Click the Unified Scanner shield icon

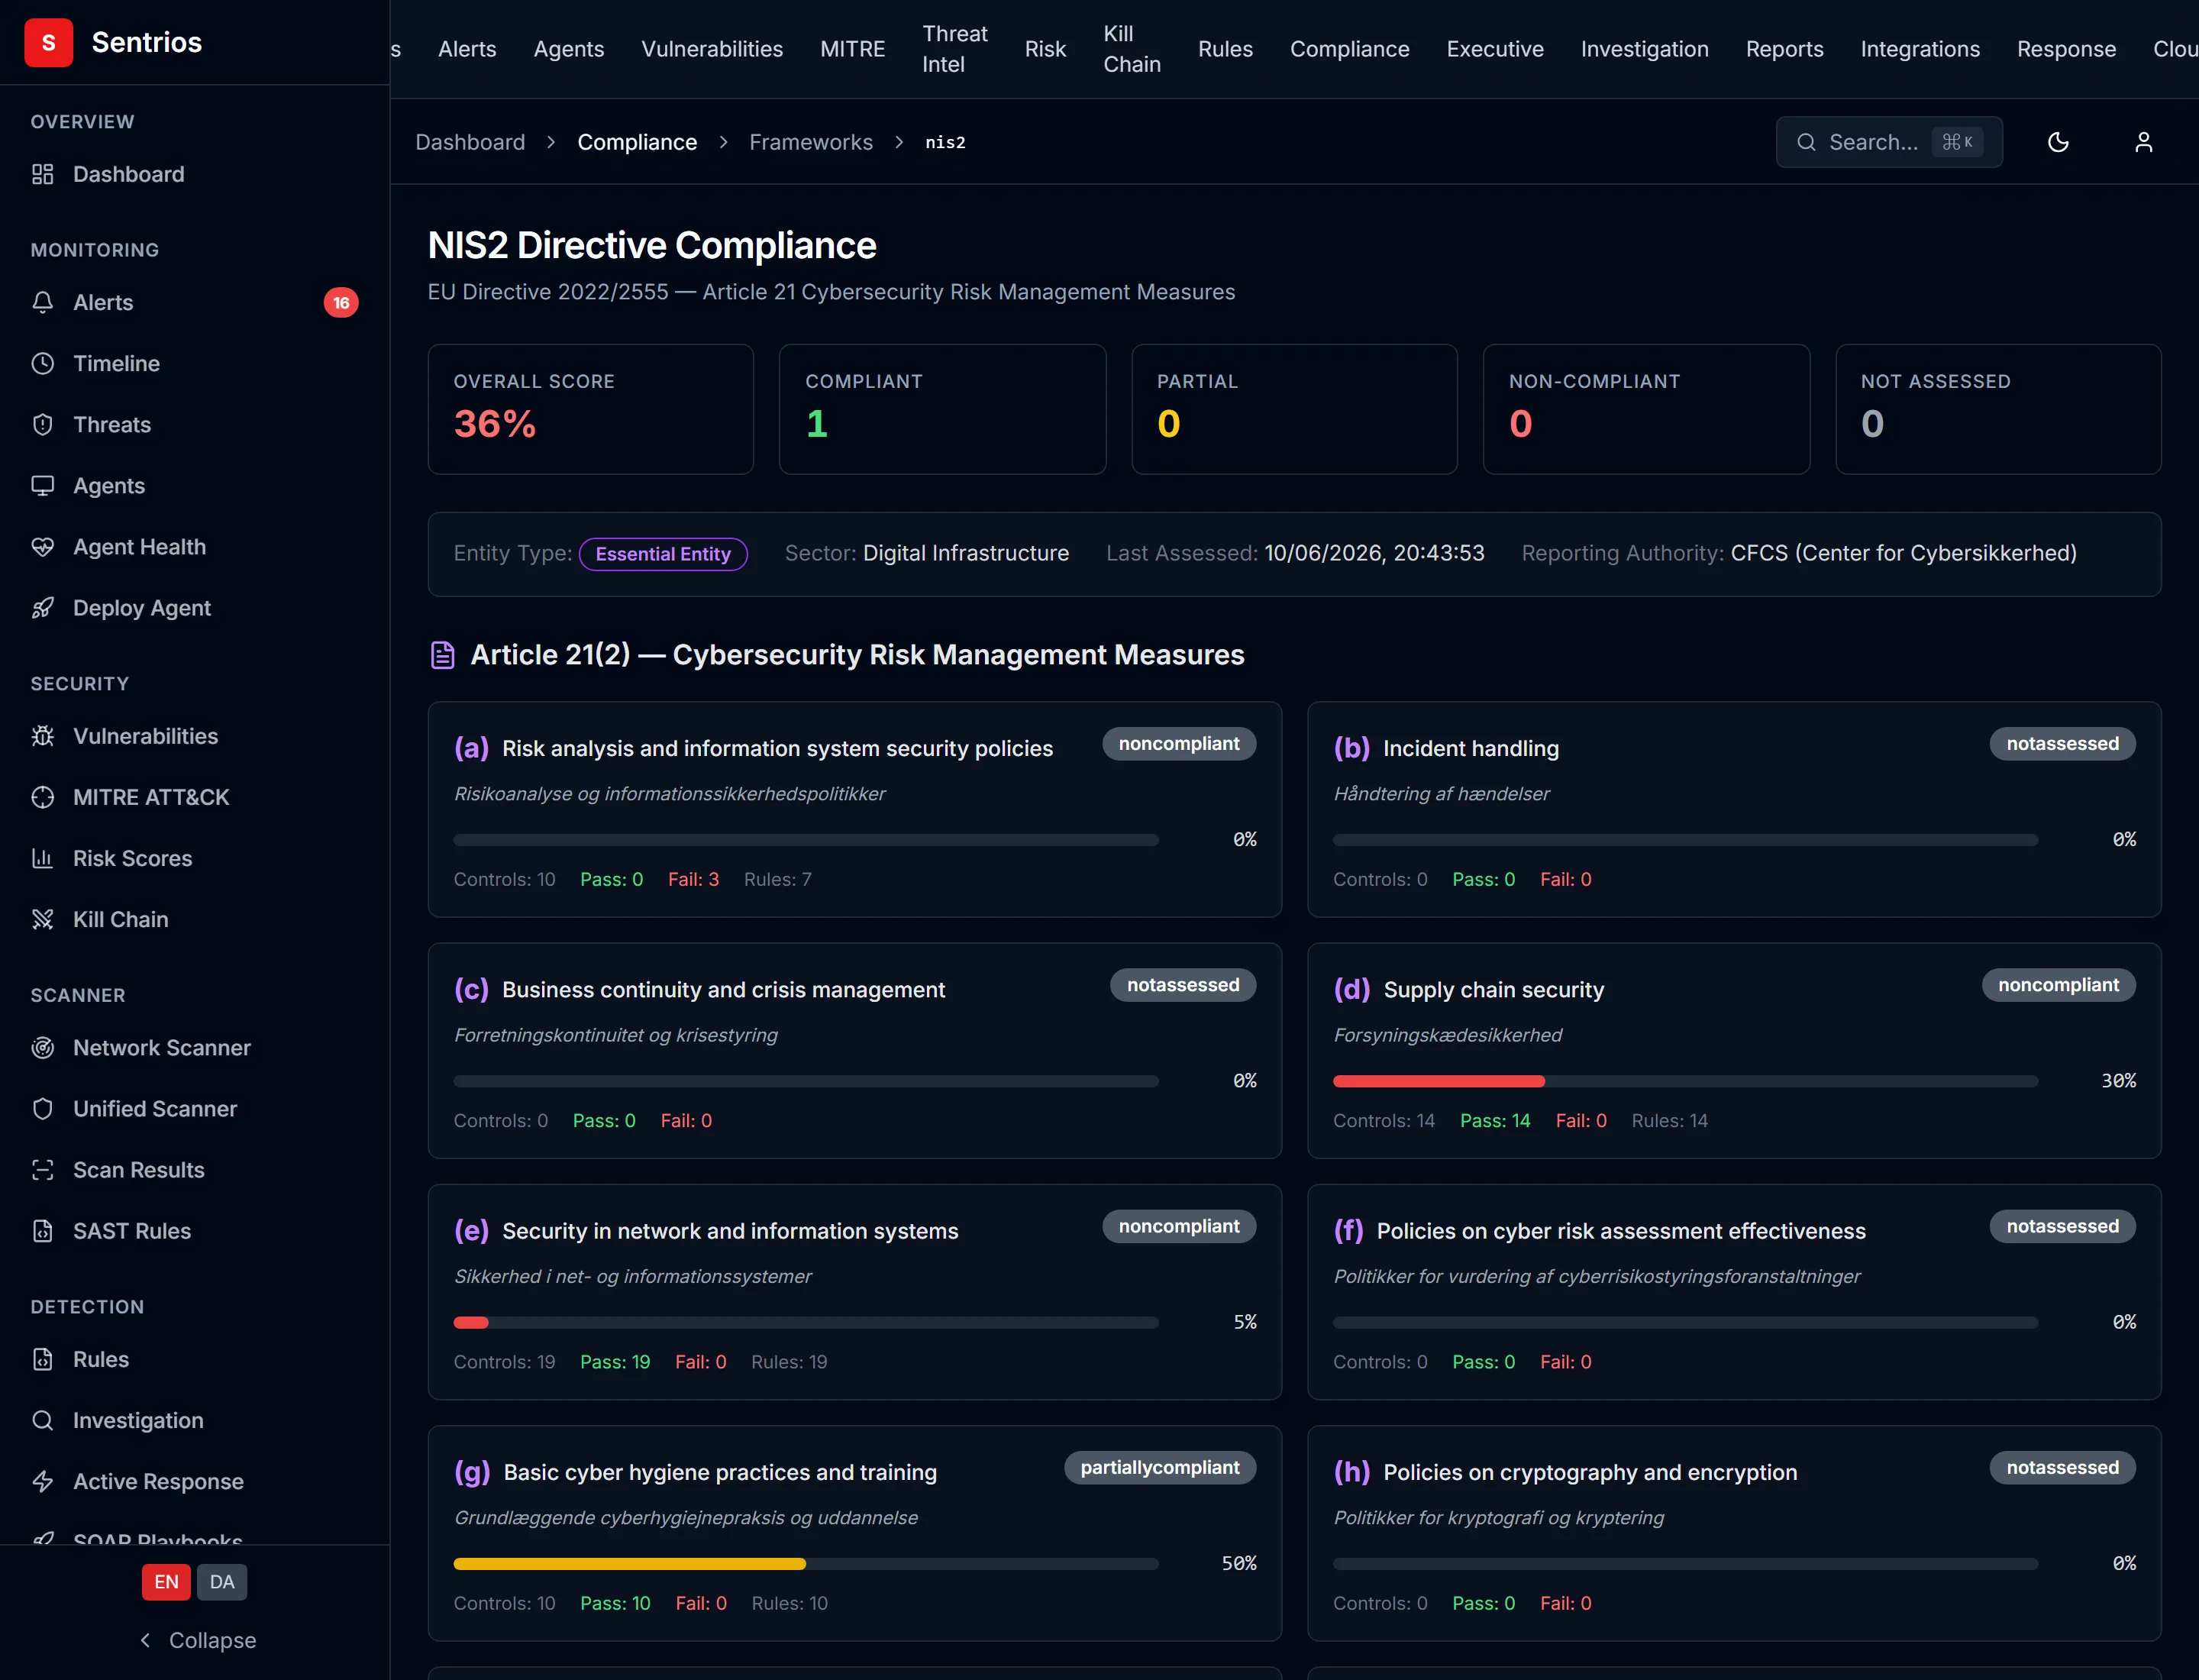[x=42, y=1108]
